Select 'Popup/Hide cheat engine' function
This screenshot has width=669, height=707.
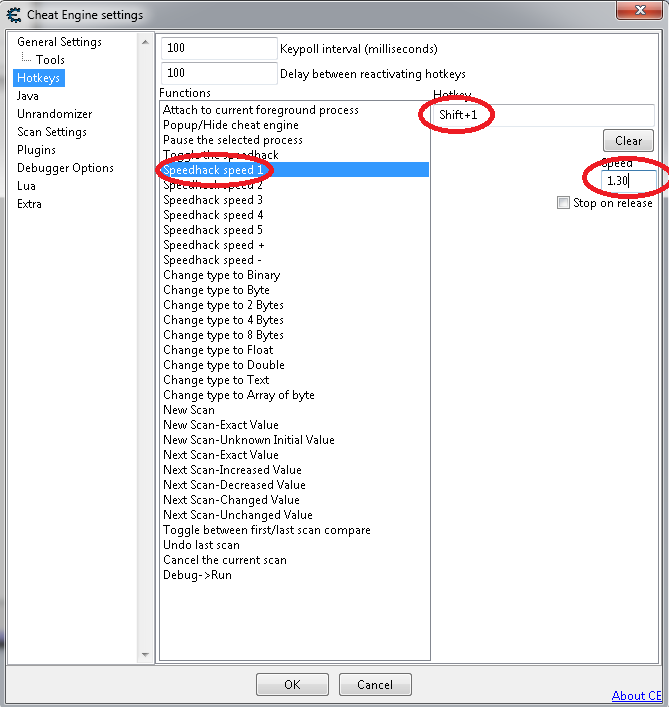coord(295,125)
